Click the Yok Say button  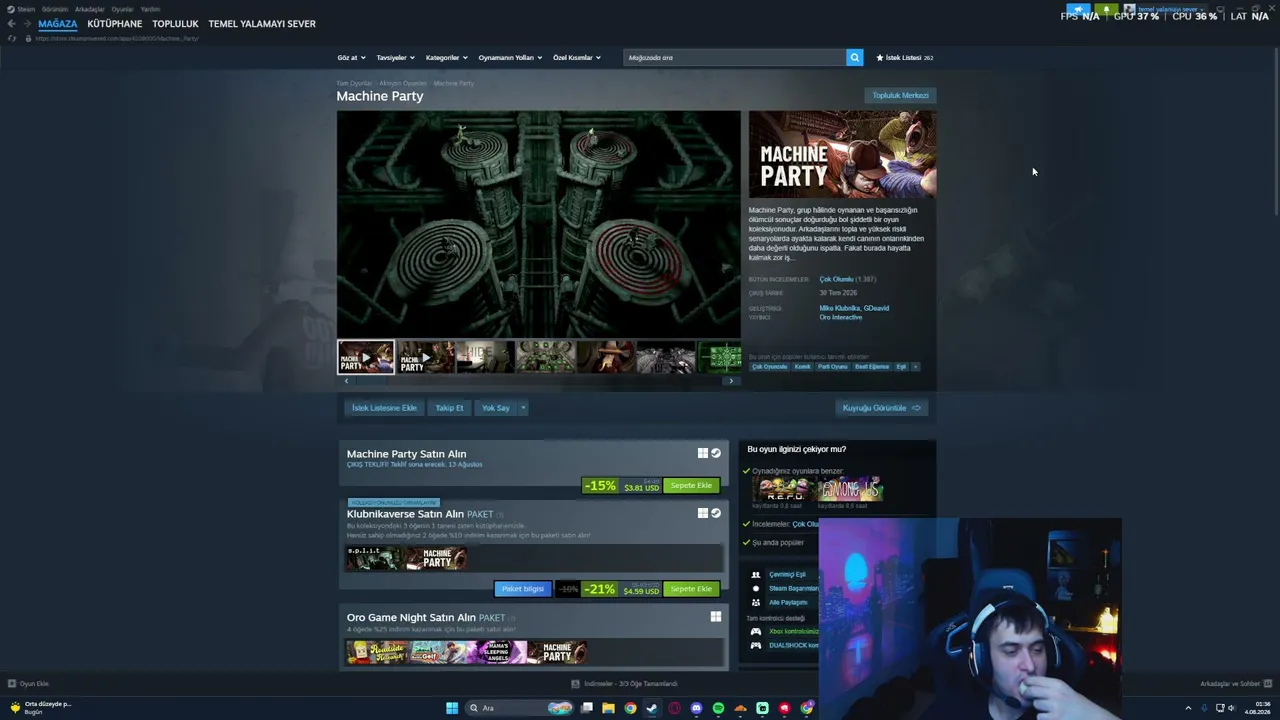click(495, 408)
